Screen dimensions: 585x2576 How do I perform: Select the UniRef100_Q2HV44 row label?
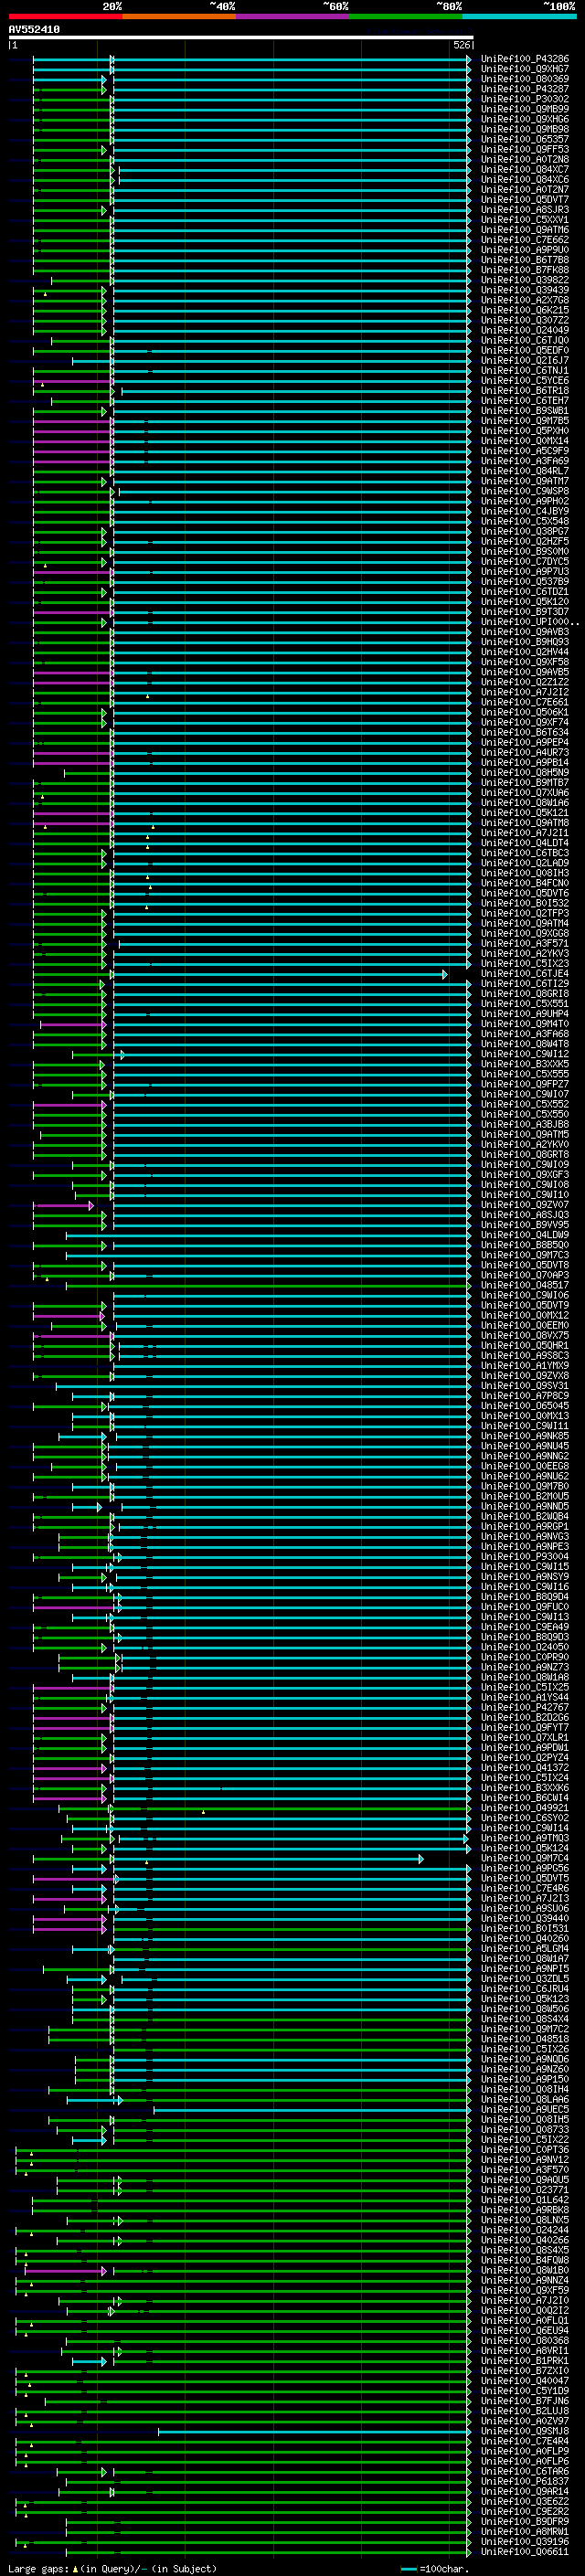(525, 653)
